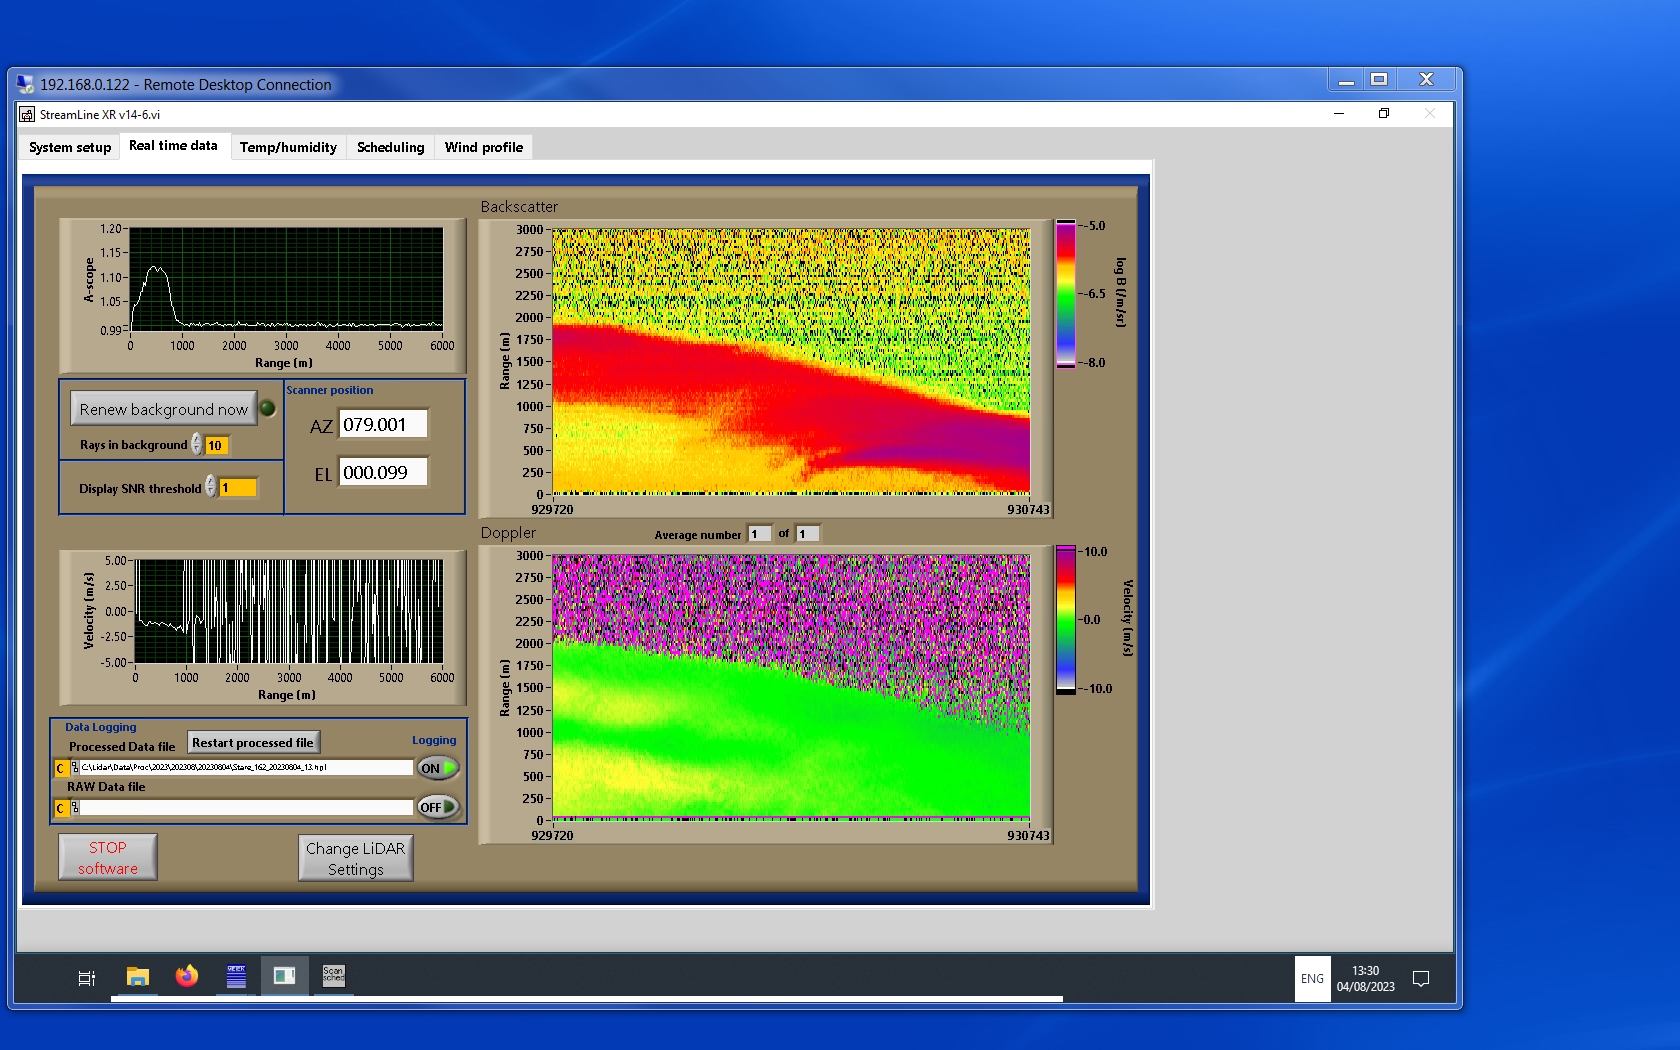Click the AZ scanner position field
This screenshot has height=1050, width=1680.
[383, 424]
